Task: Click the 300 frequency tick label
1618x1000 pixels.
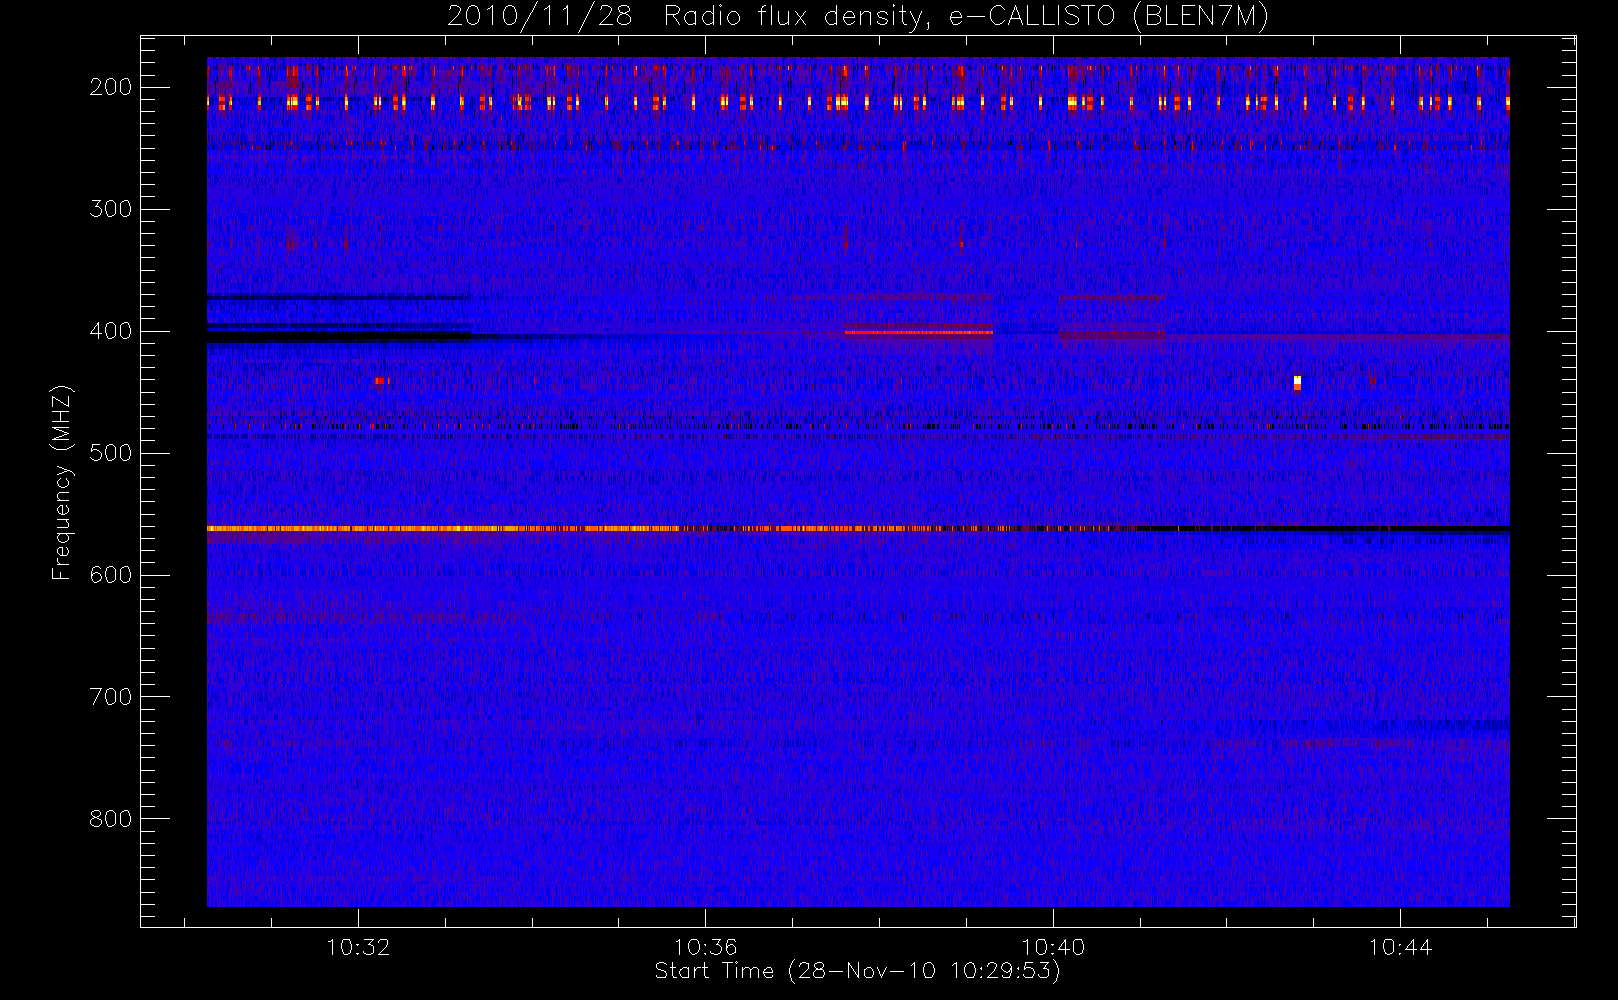Action: pyautogui.click(x=111, y=209)
